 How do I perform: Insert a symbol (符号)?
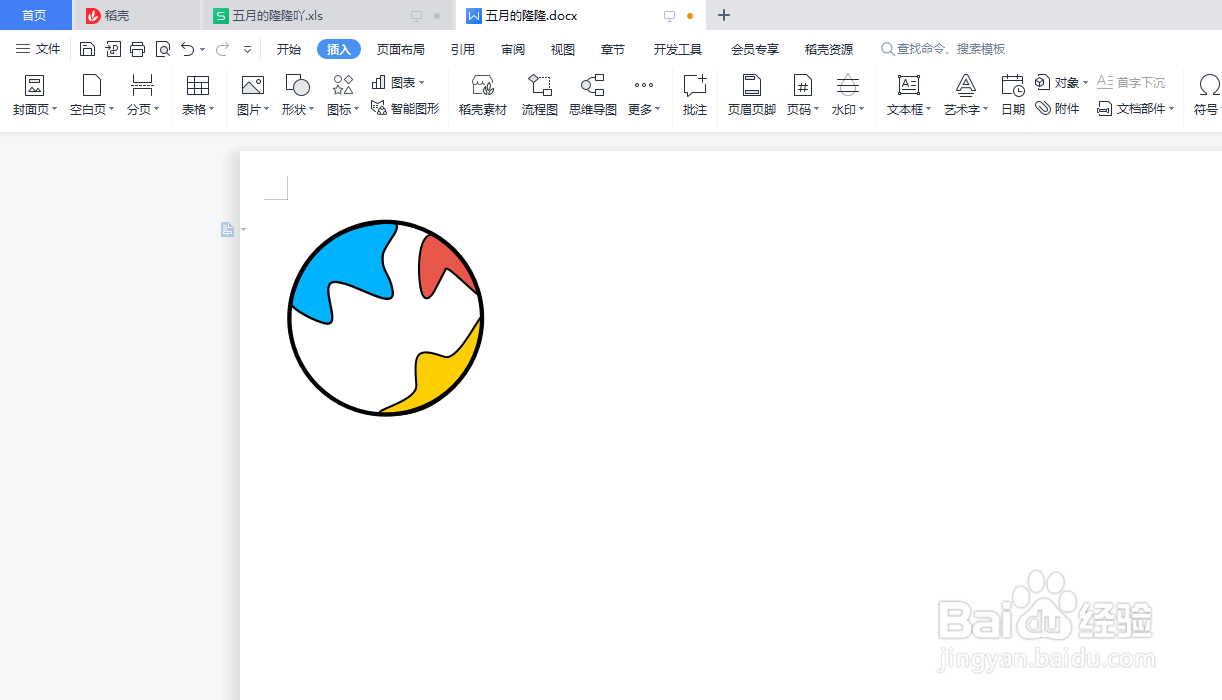click(1207, 96)
